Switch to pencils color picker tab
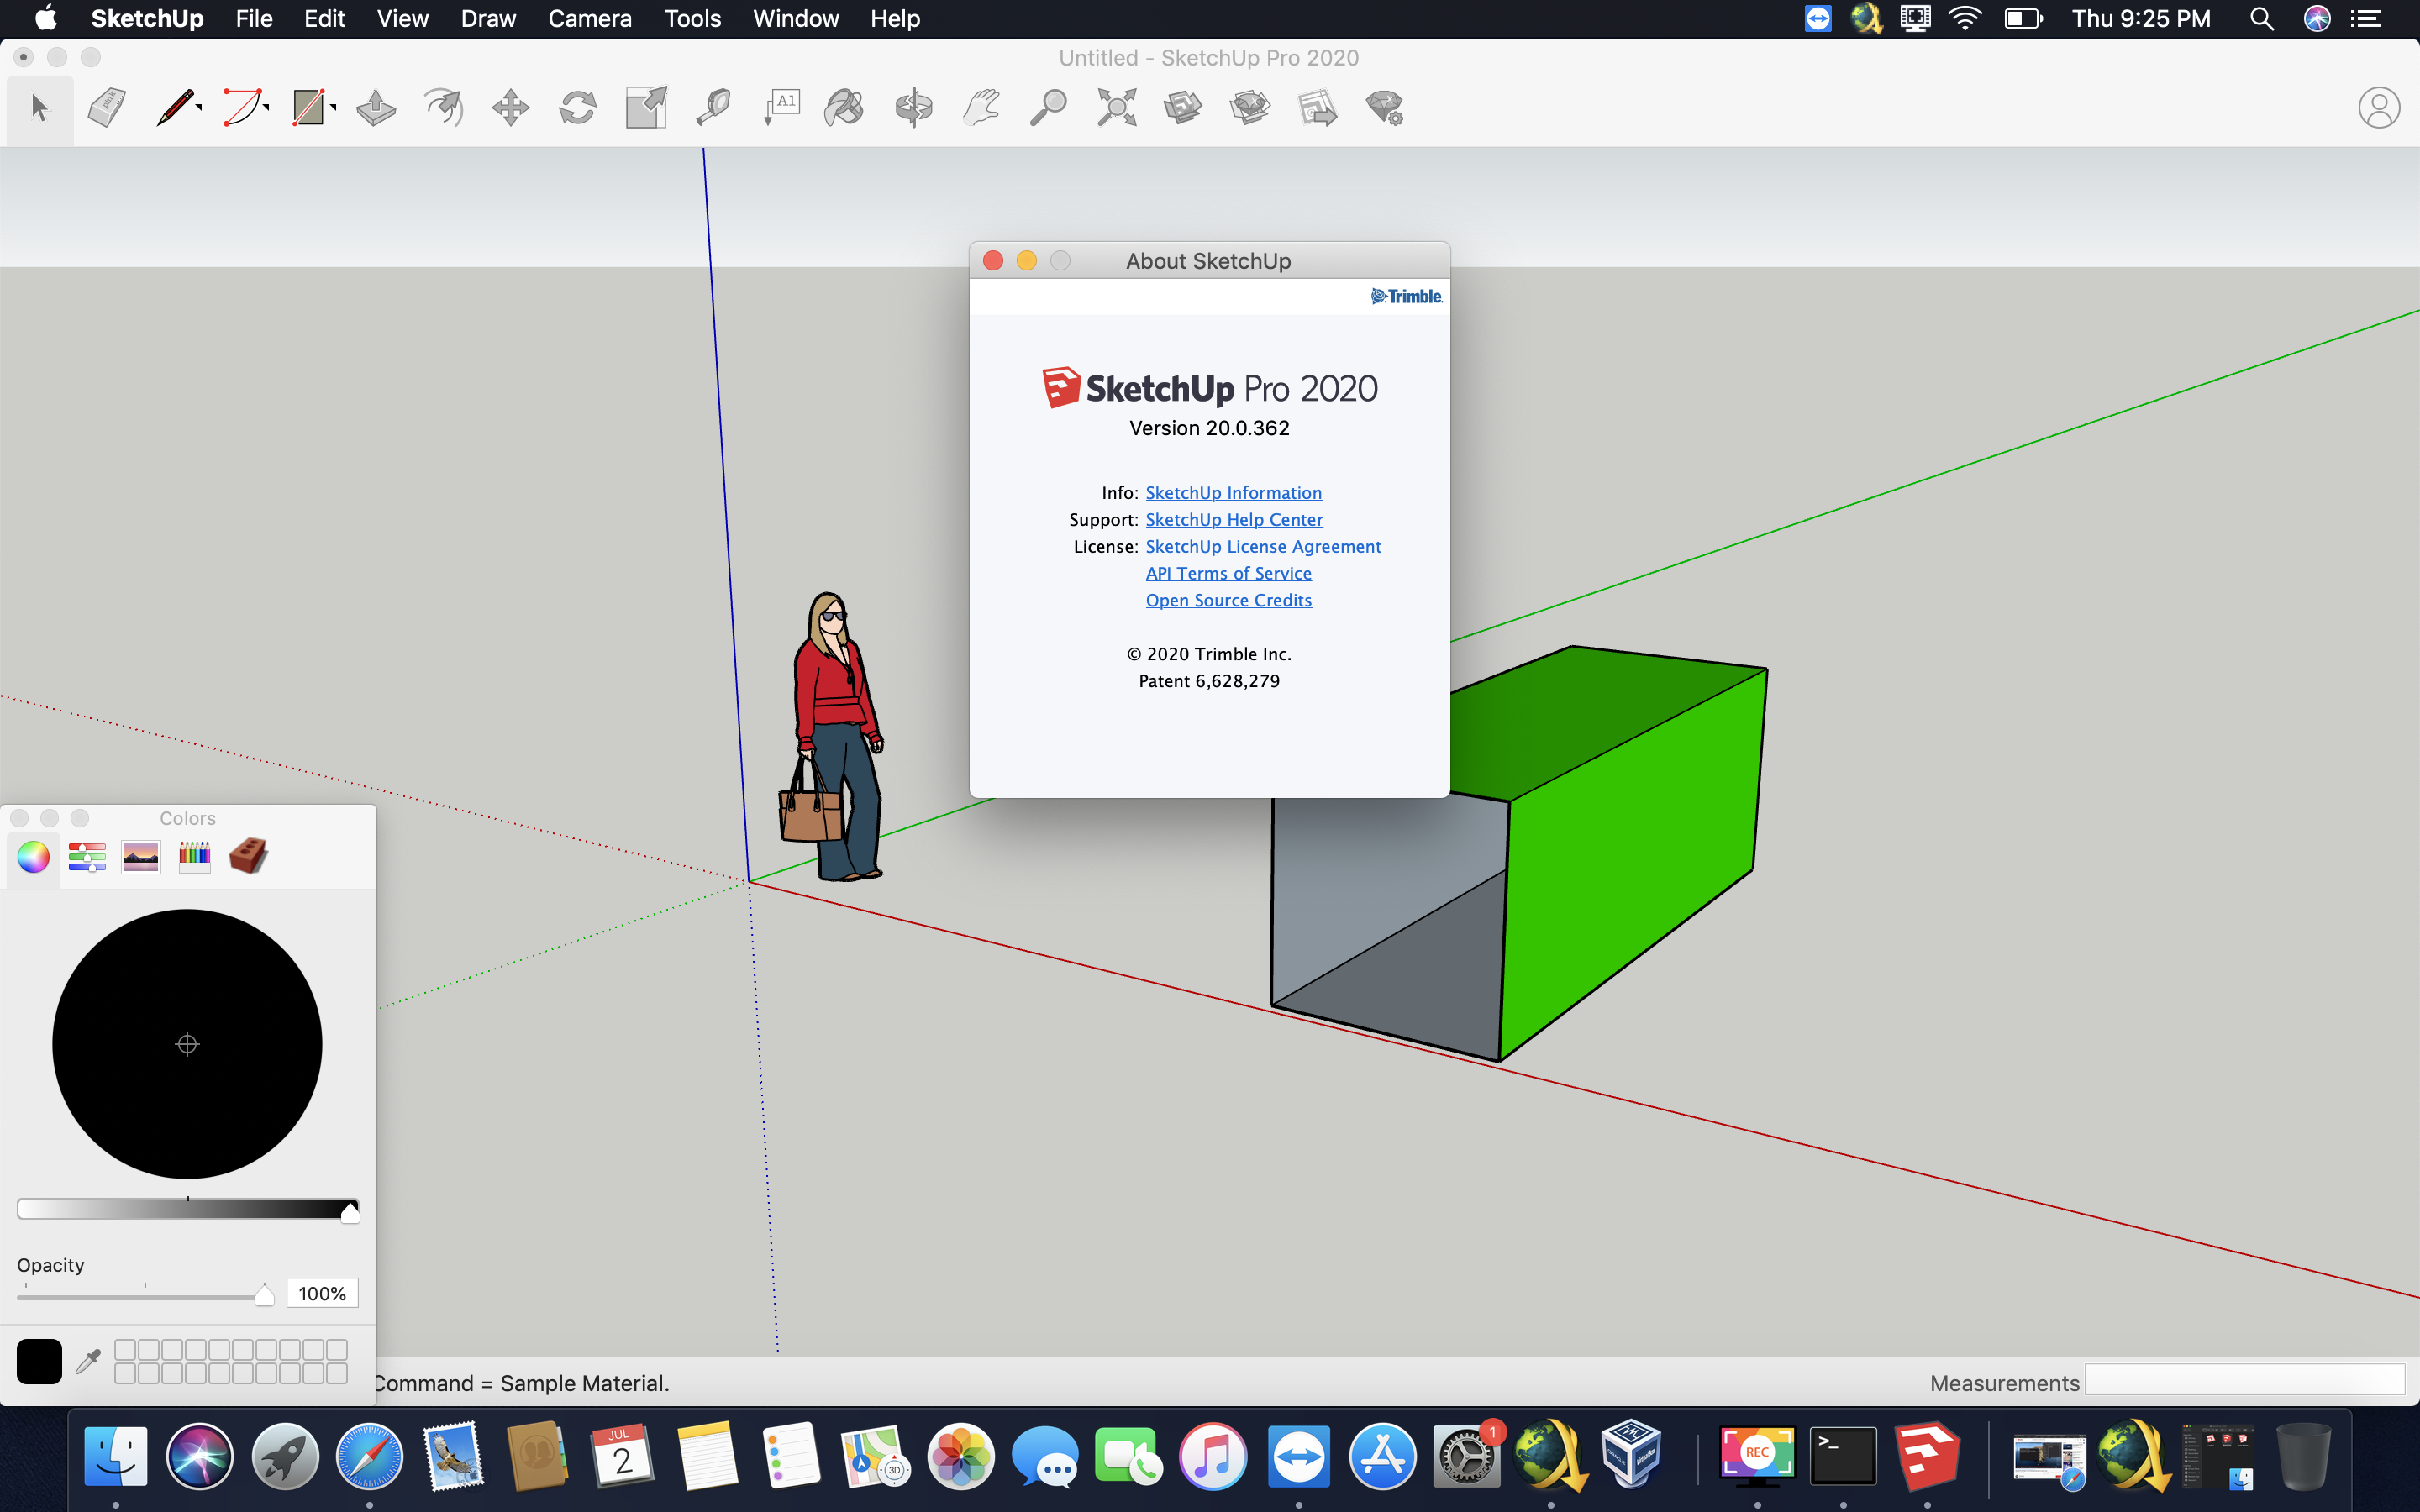Image resolution: width=2420 pixels, height=1512 pixels. tap(194, 857)
